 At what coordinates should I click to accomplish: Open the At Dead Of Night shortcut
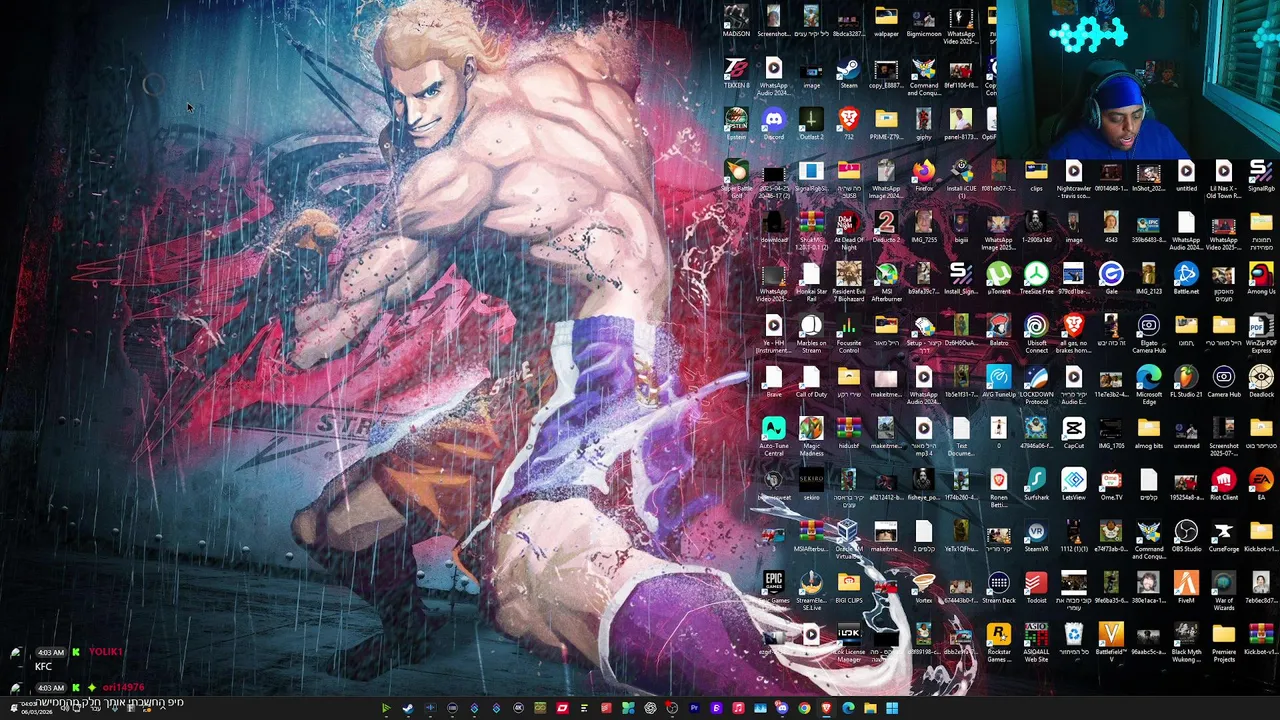[x=848, y=232]
